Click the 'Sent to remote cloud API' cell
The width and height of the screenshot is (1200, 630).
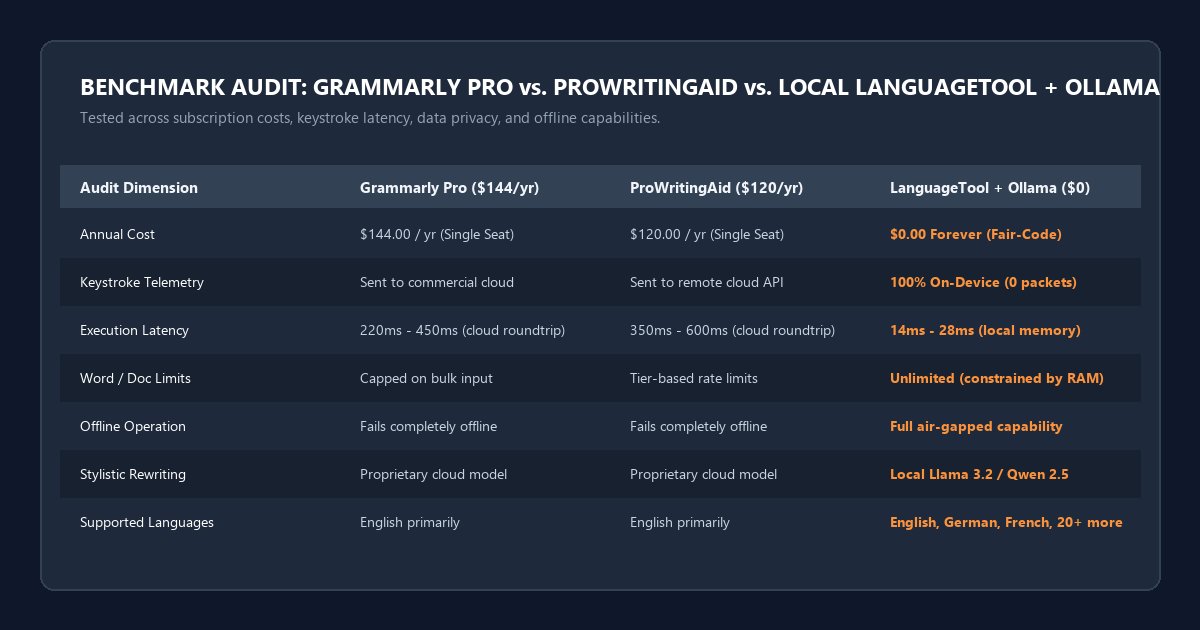[x=707, y=282]
